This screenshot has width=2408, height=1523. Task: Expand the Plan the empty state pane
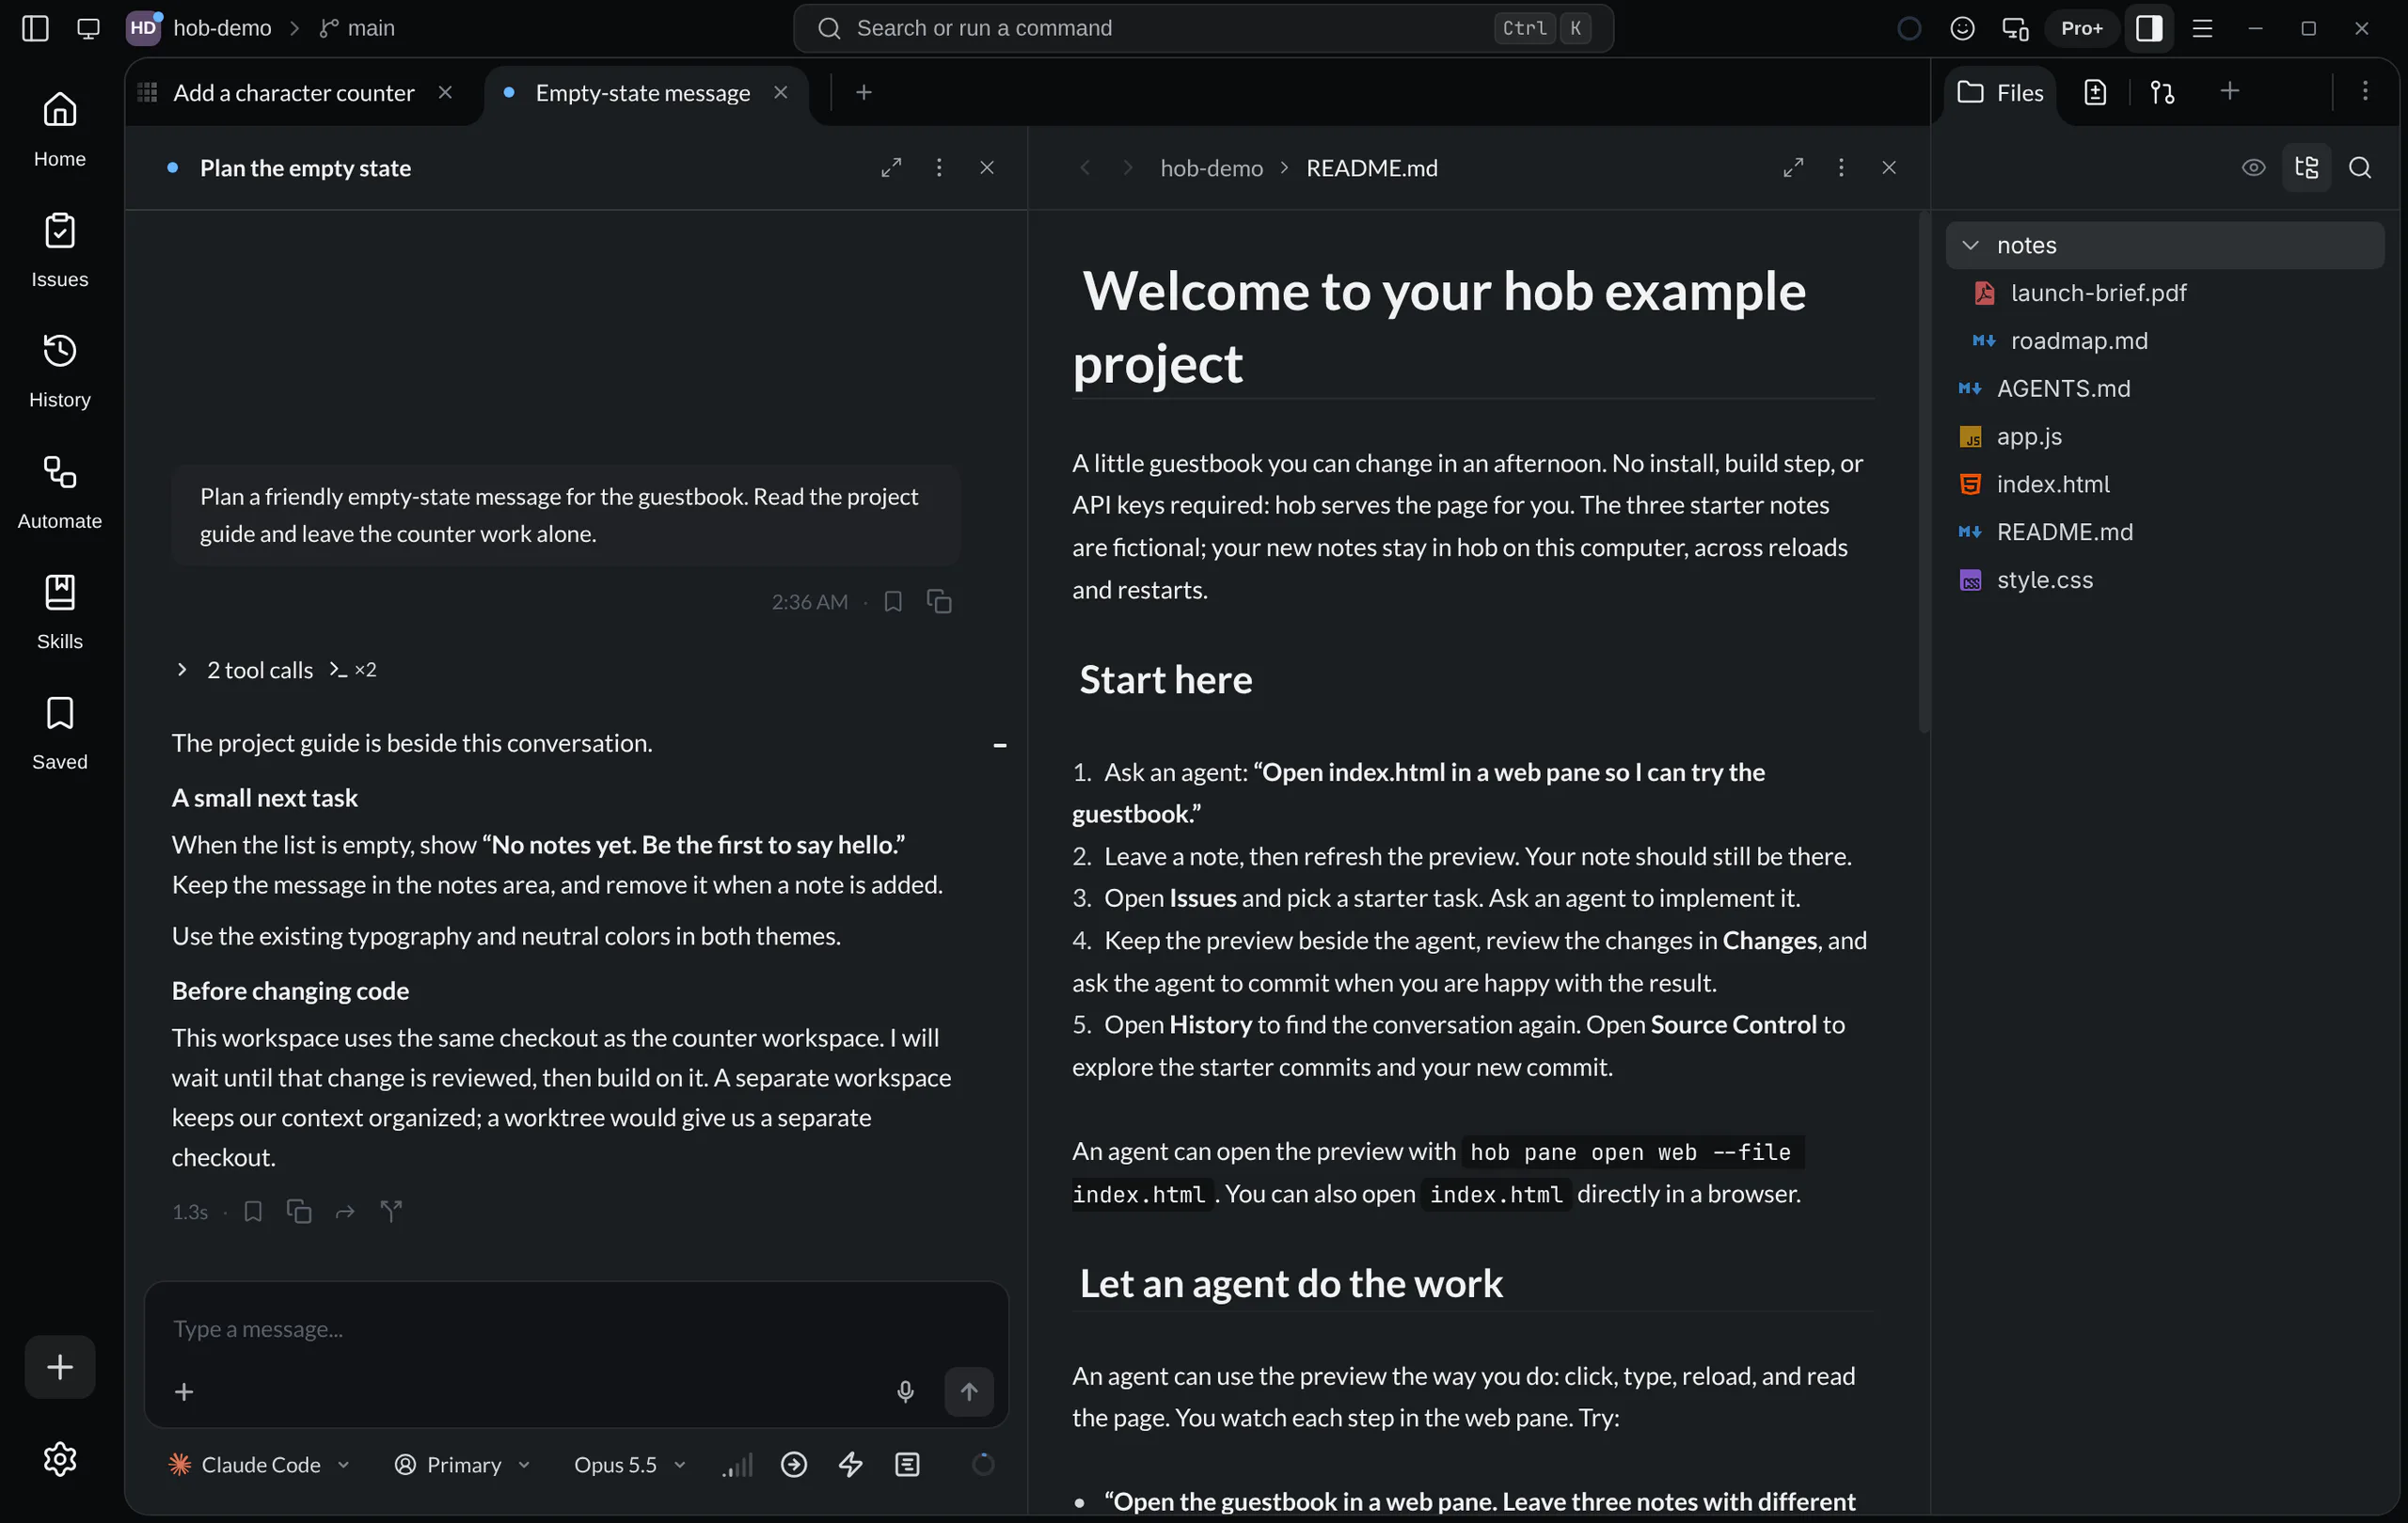click(x=890, y=167)
